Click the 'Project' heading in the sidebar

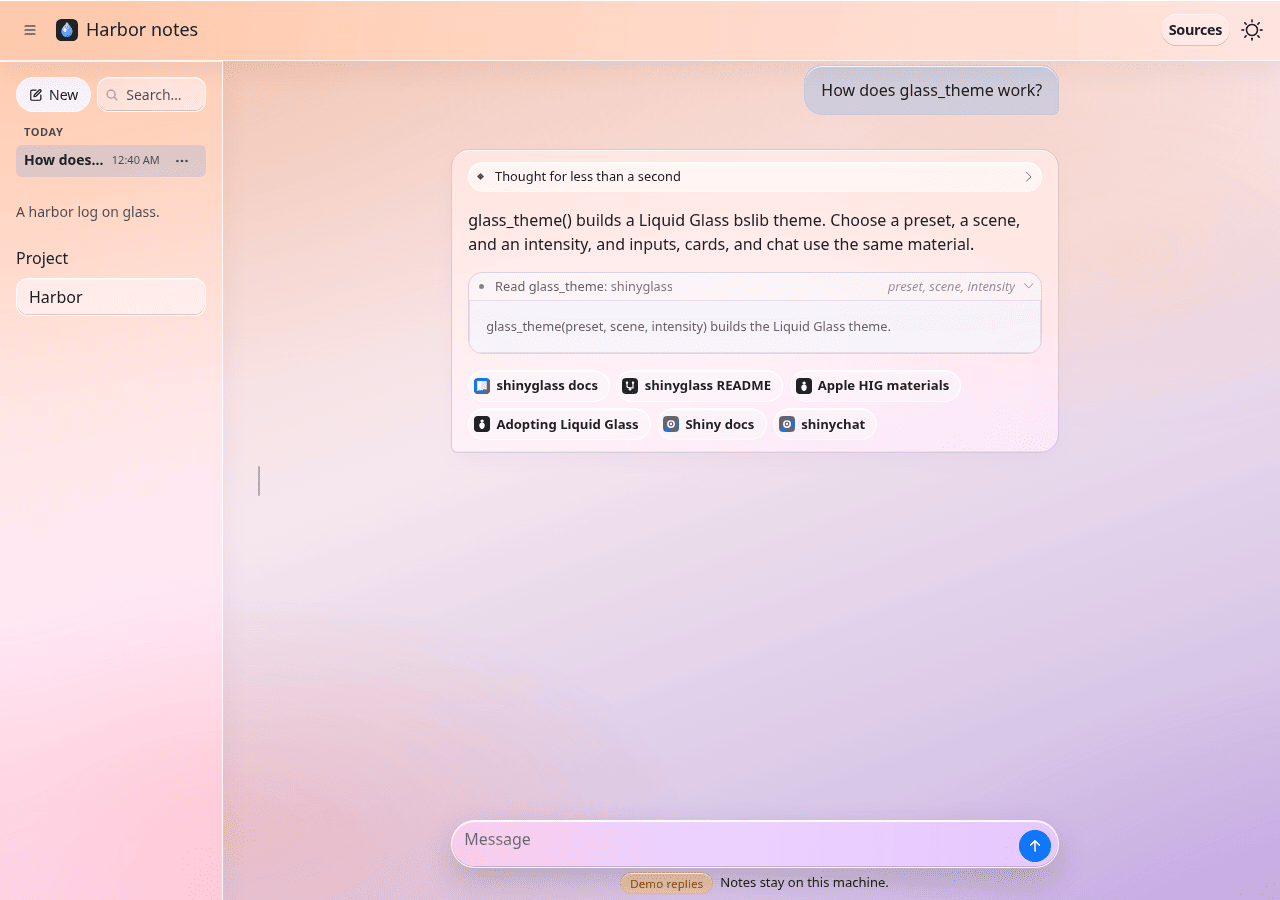tap(42, 258)
